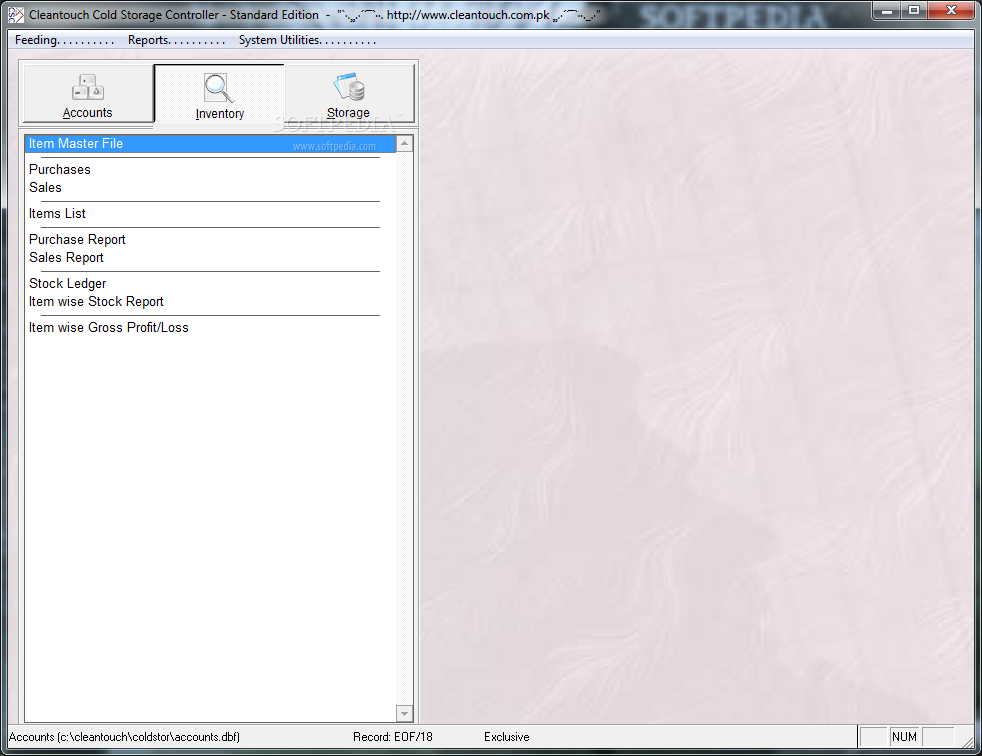This screenshot has width=982, height=756.
Task: Click the application icon in title bar
Action: 16,14
